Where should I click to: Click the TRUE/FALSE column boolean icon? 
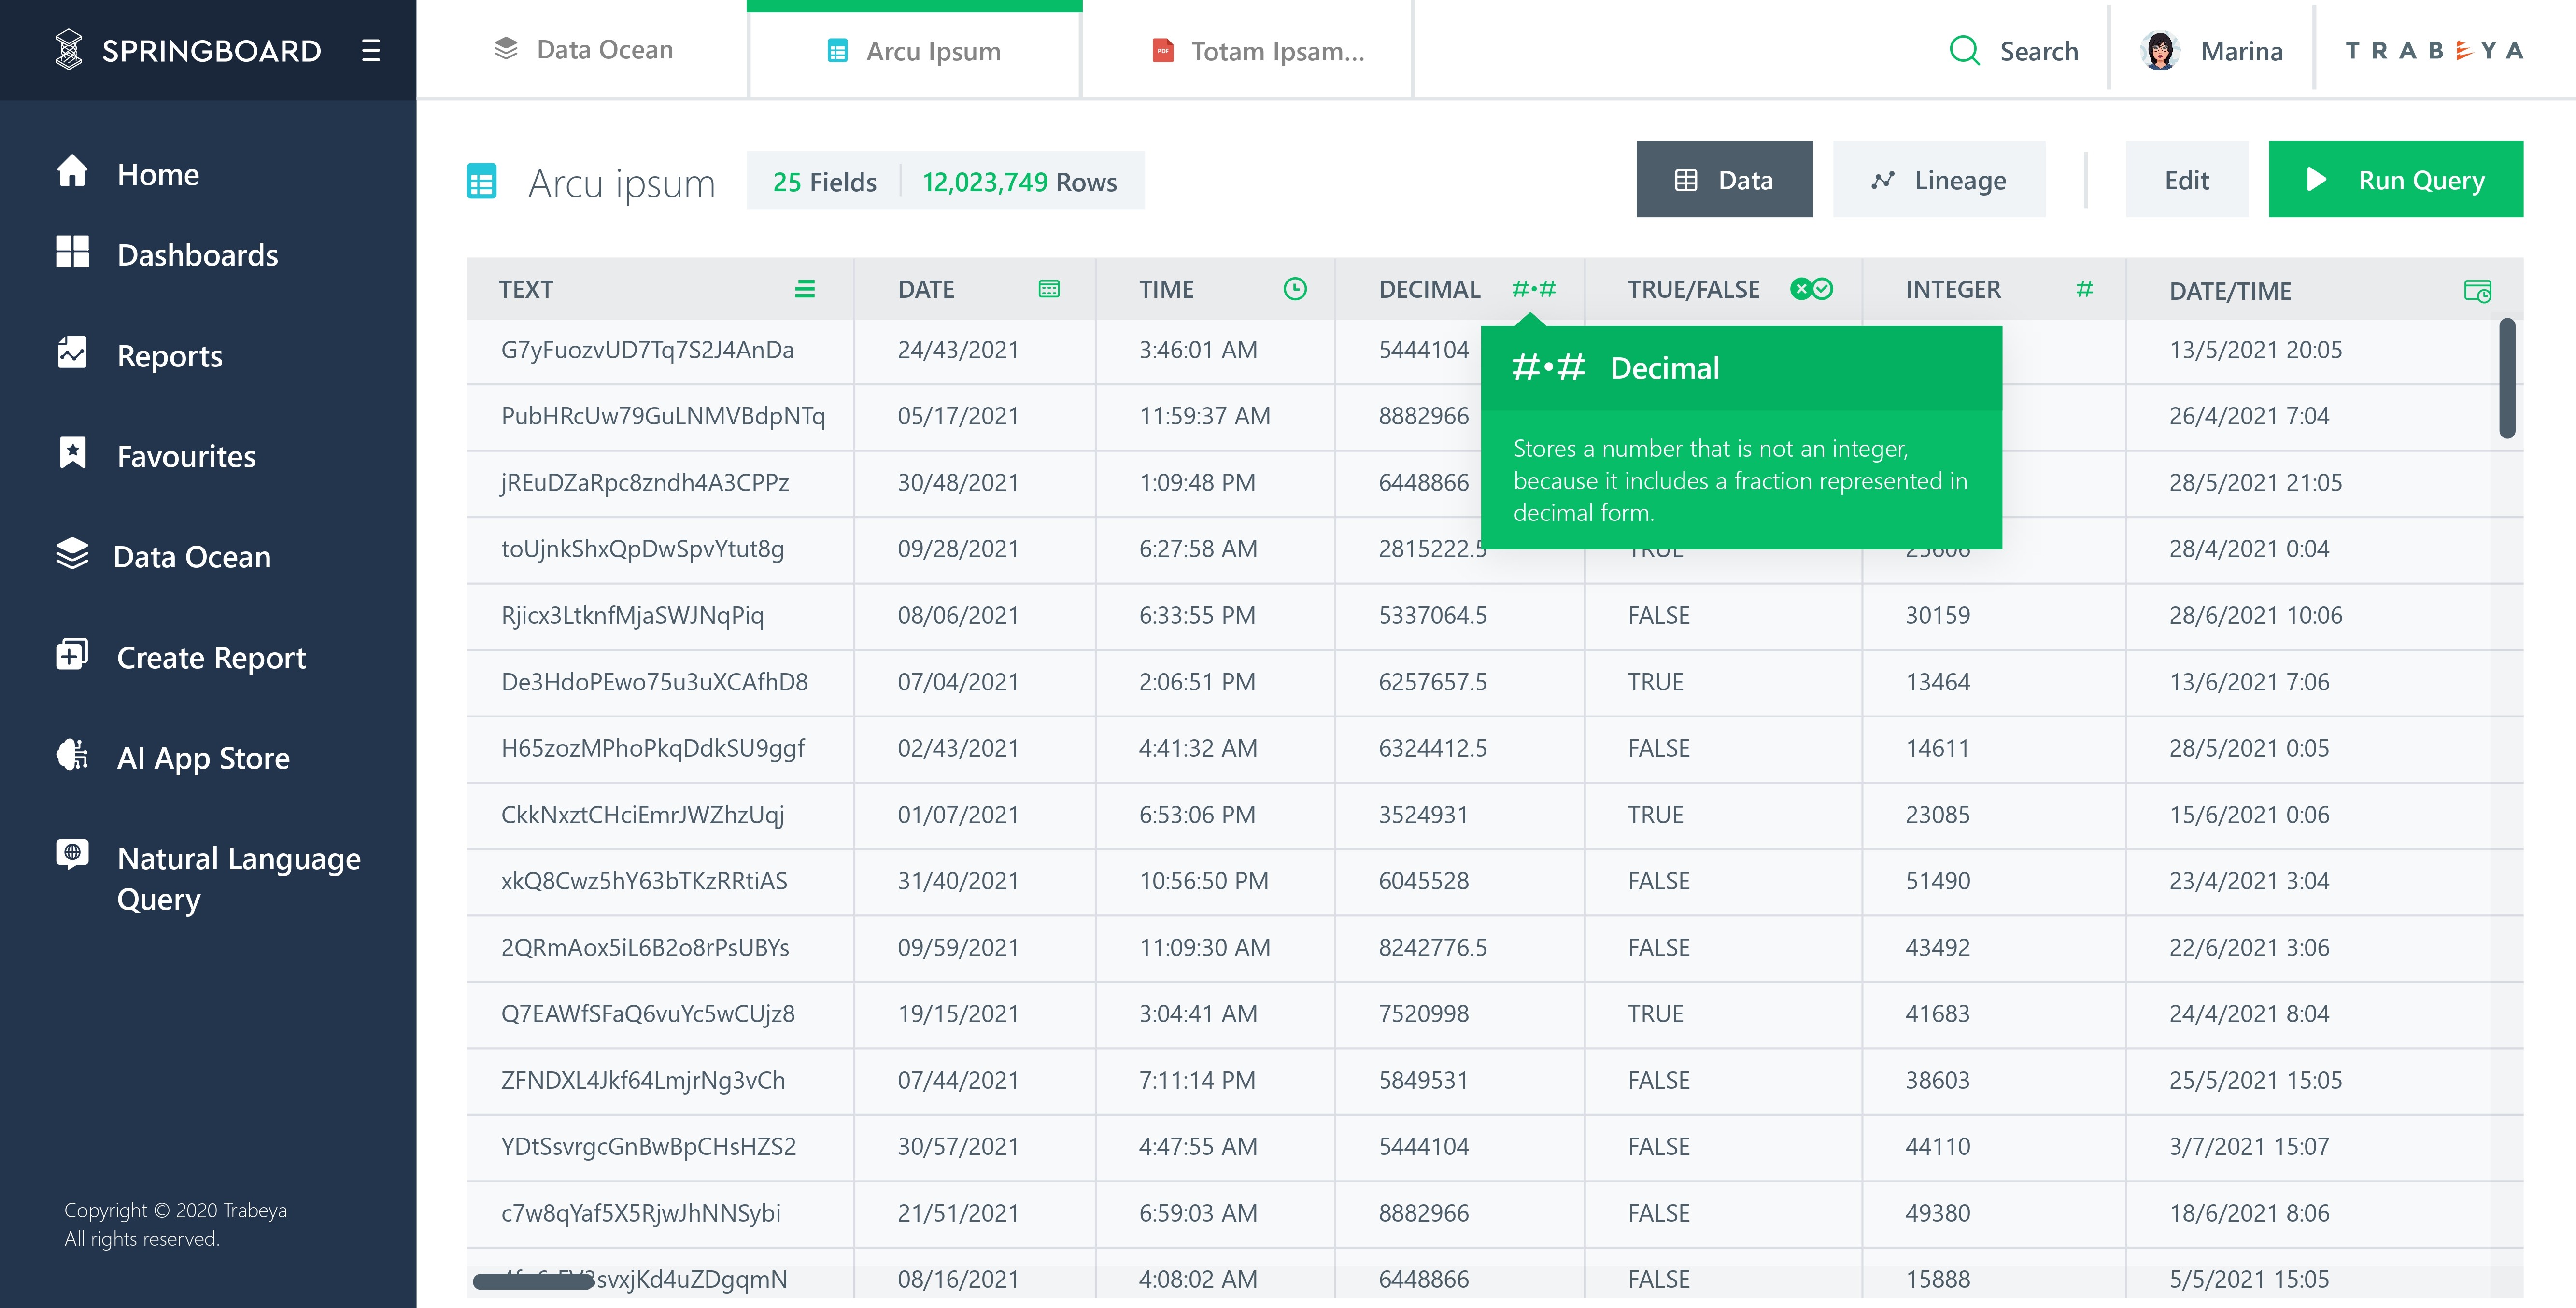[x=1811, y=289]
